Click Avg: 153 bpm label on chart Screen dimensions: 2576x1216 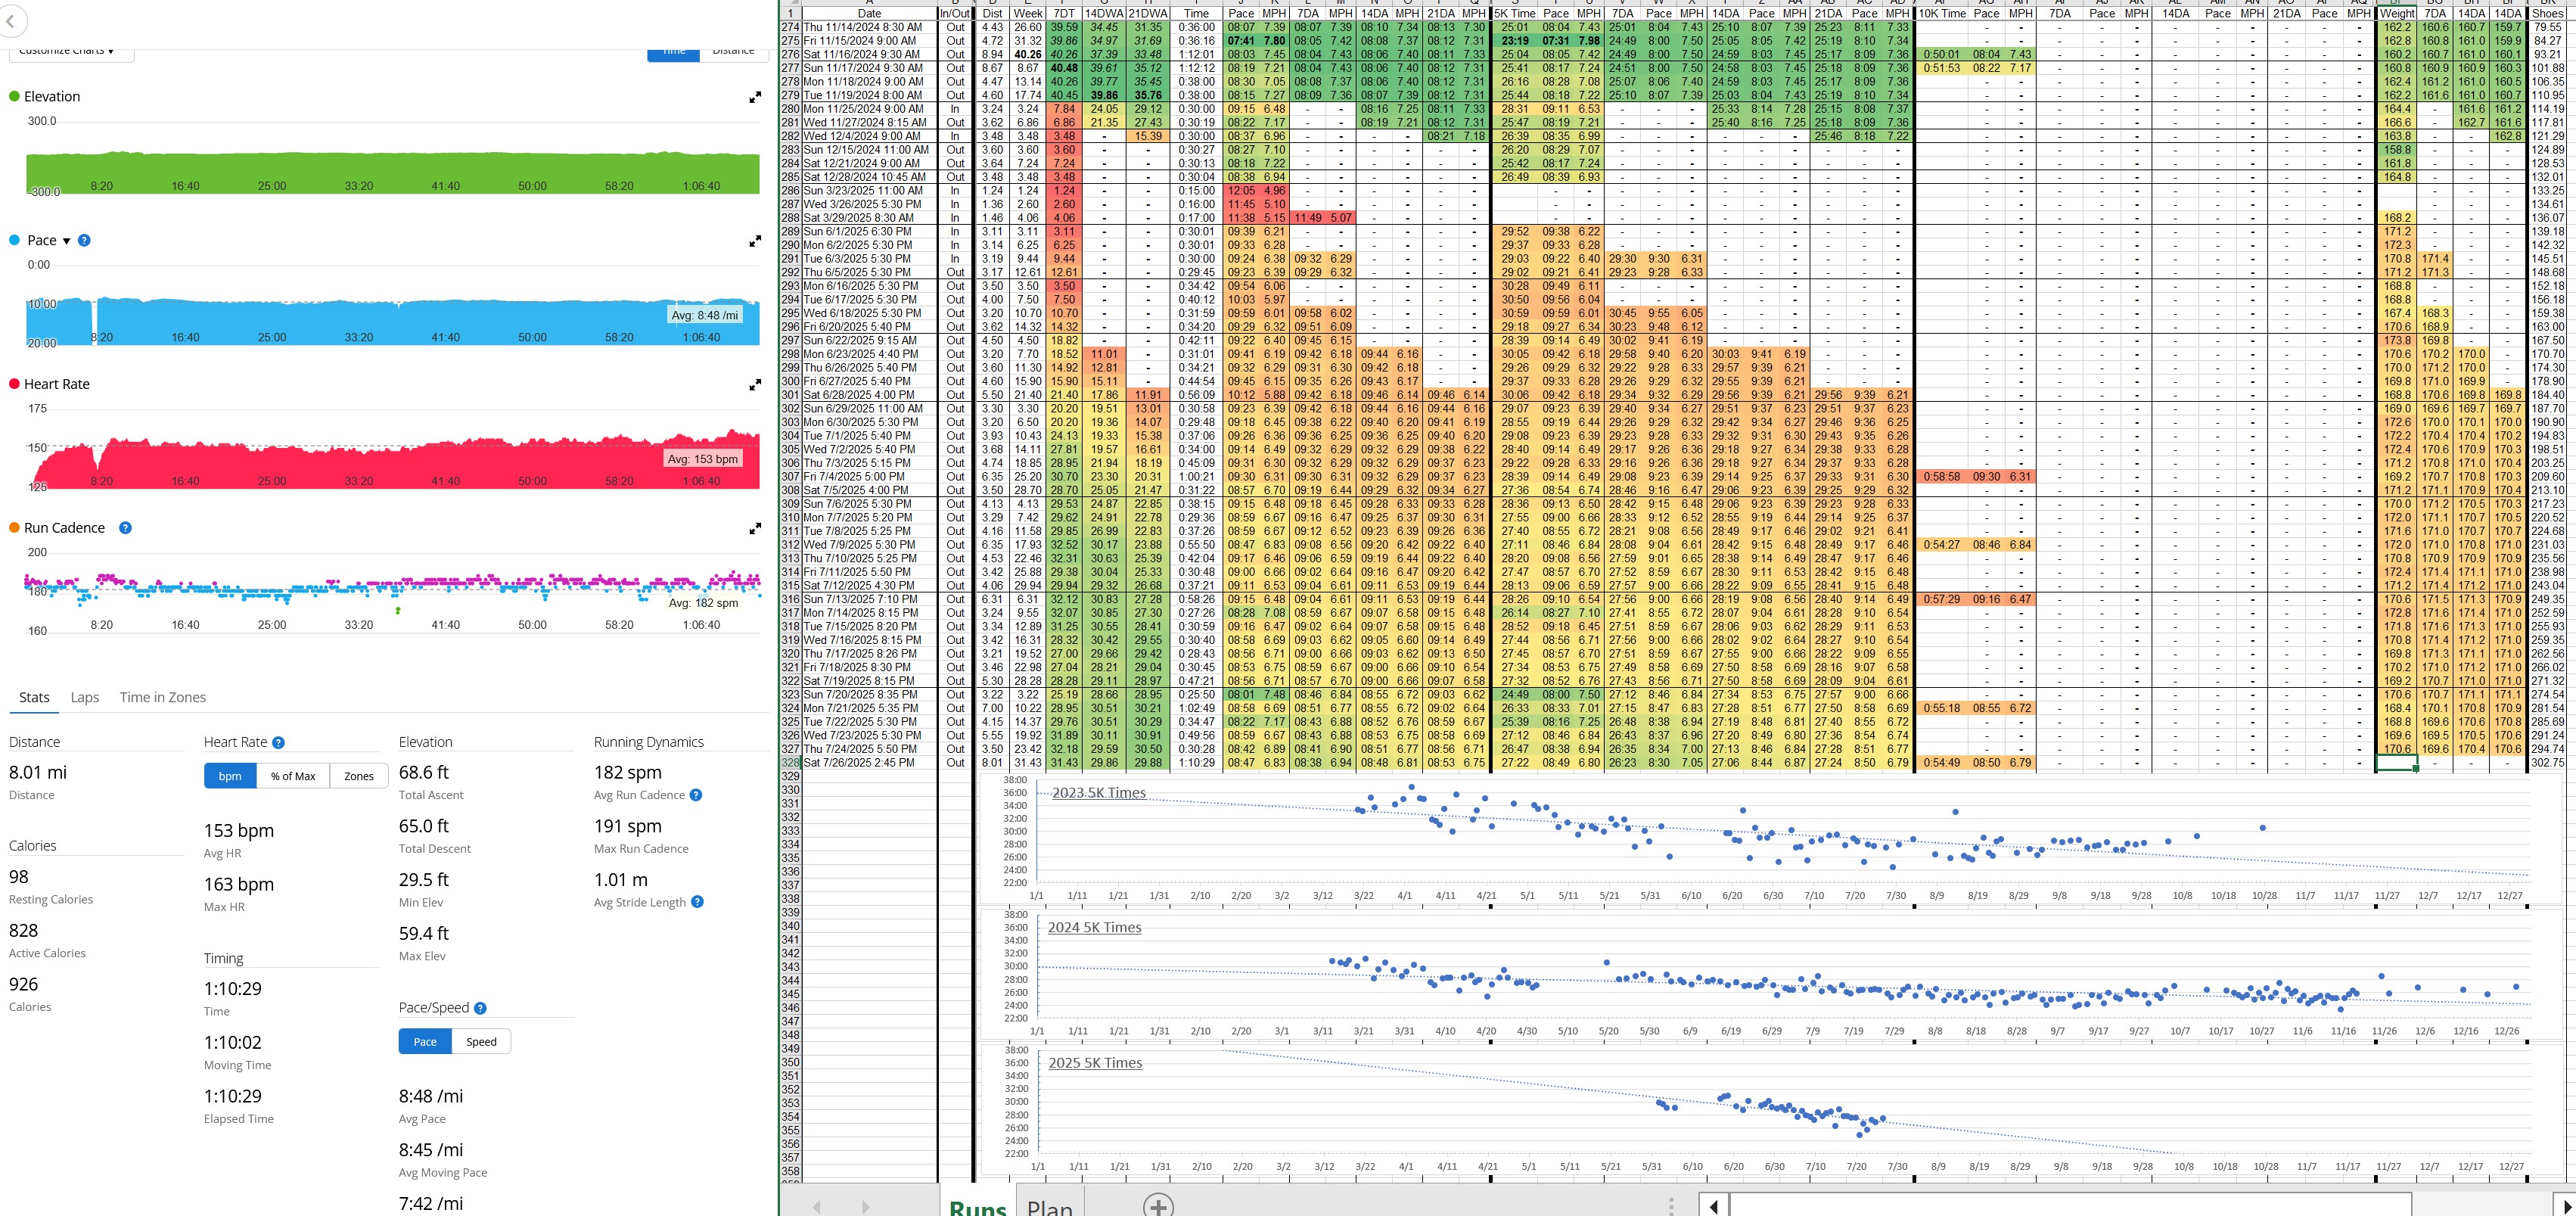[x=702, y=459]
